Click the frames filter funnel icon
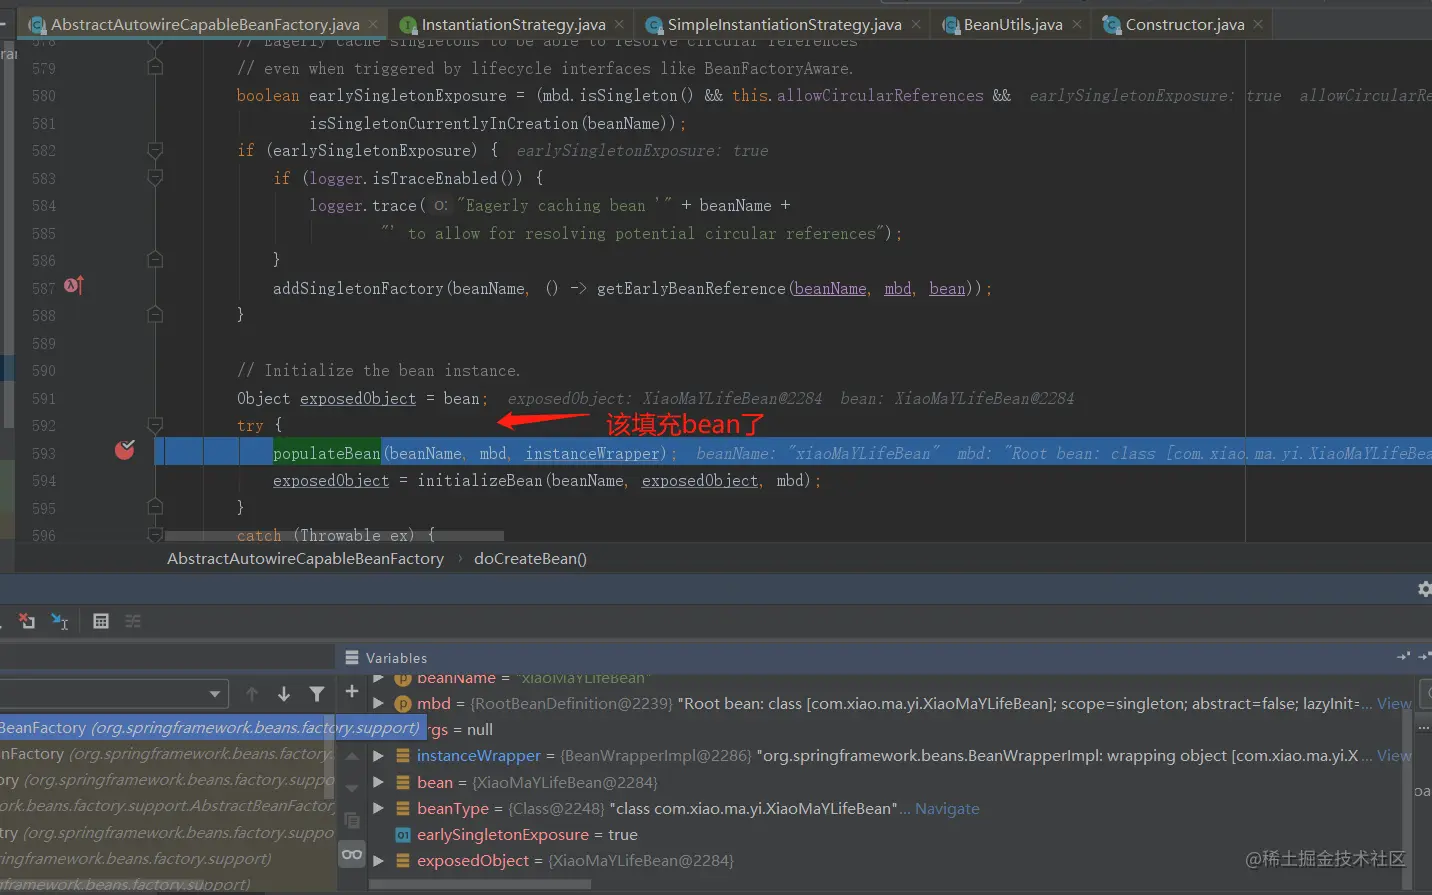The image size is (1432, 895). [317, 693]
